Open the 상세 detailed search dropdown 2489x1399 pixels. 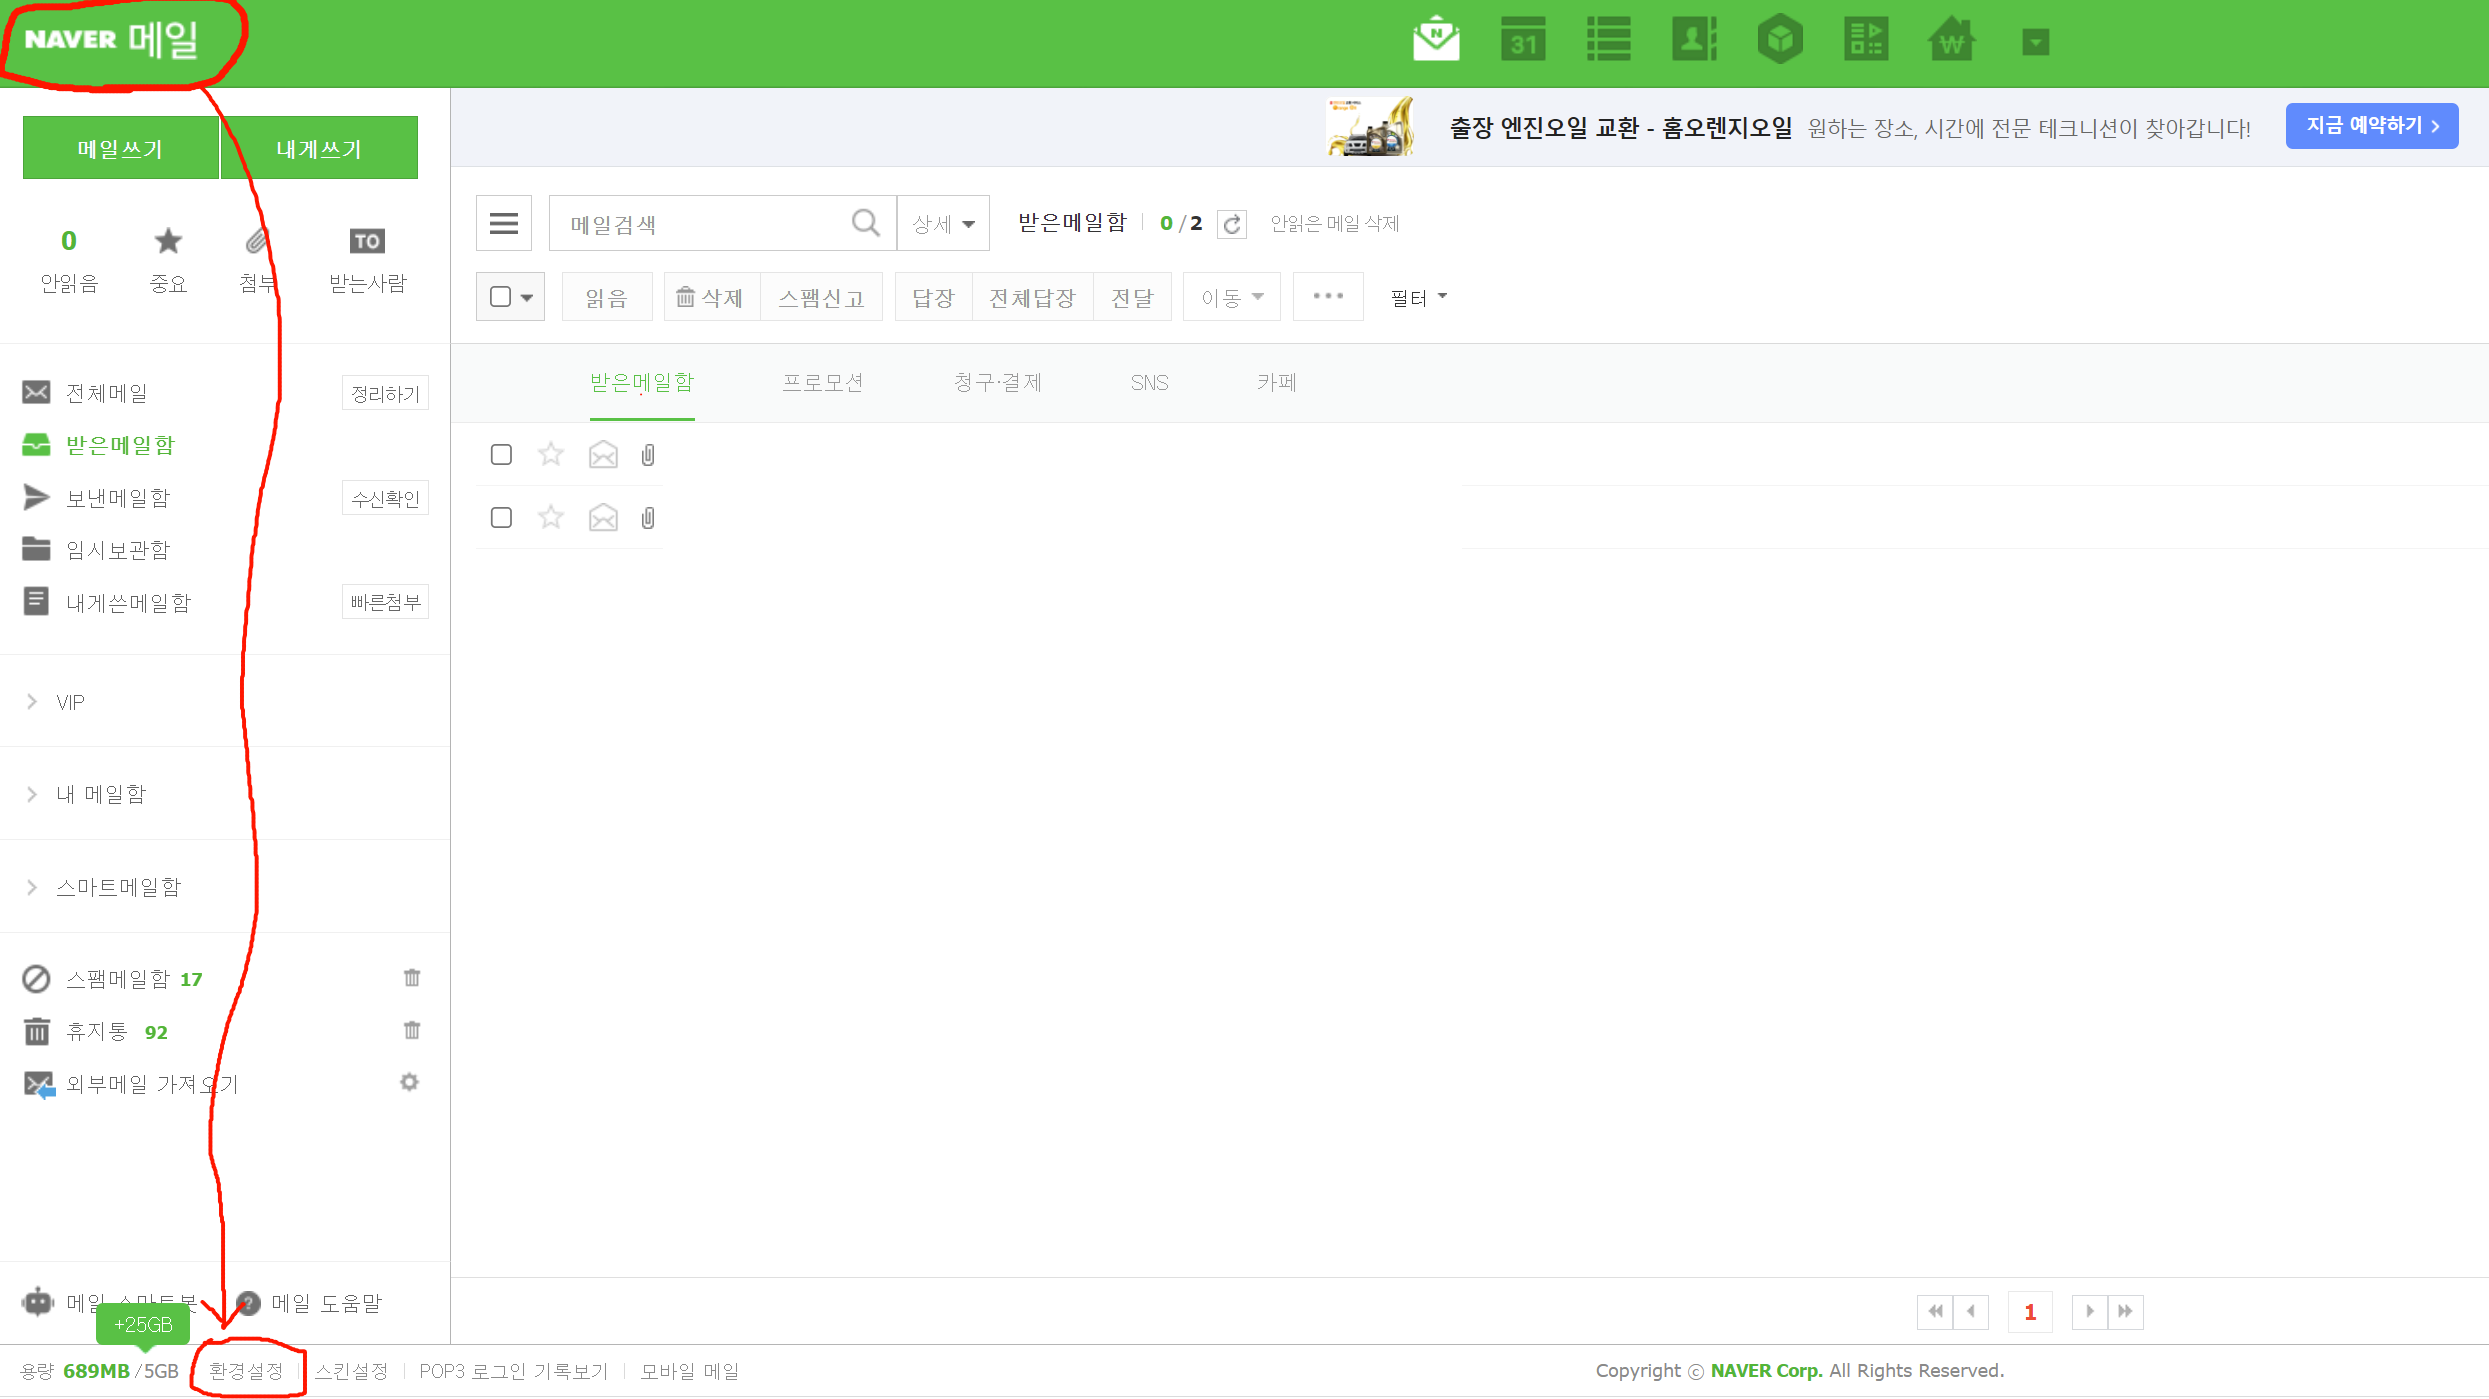[x=943, y=224]
